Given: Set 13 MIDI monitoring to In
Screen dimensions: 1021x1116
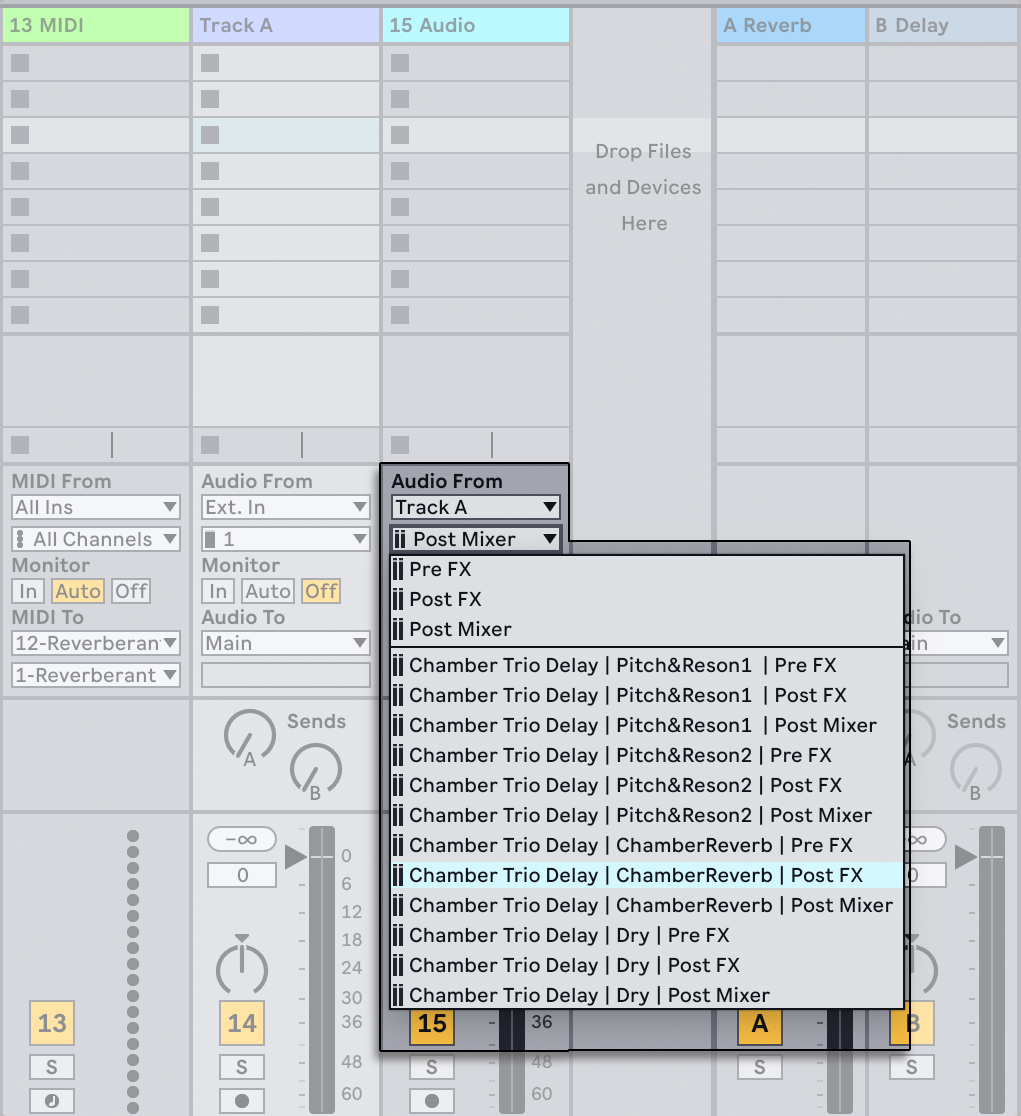Looking at the screenshot, I should point(27,591).
